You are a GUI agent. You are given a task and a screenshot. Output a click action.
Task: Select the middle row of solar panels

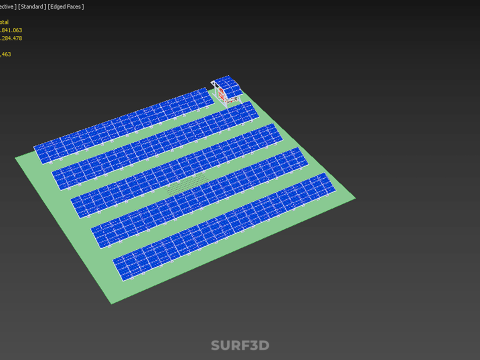click(x=177, y=171)
